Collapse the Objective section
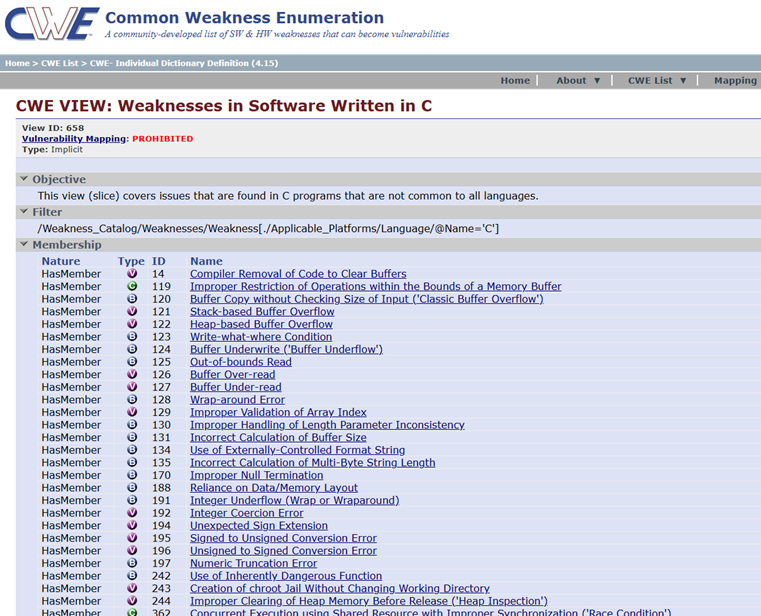761x616 pixels. [24, 179]
